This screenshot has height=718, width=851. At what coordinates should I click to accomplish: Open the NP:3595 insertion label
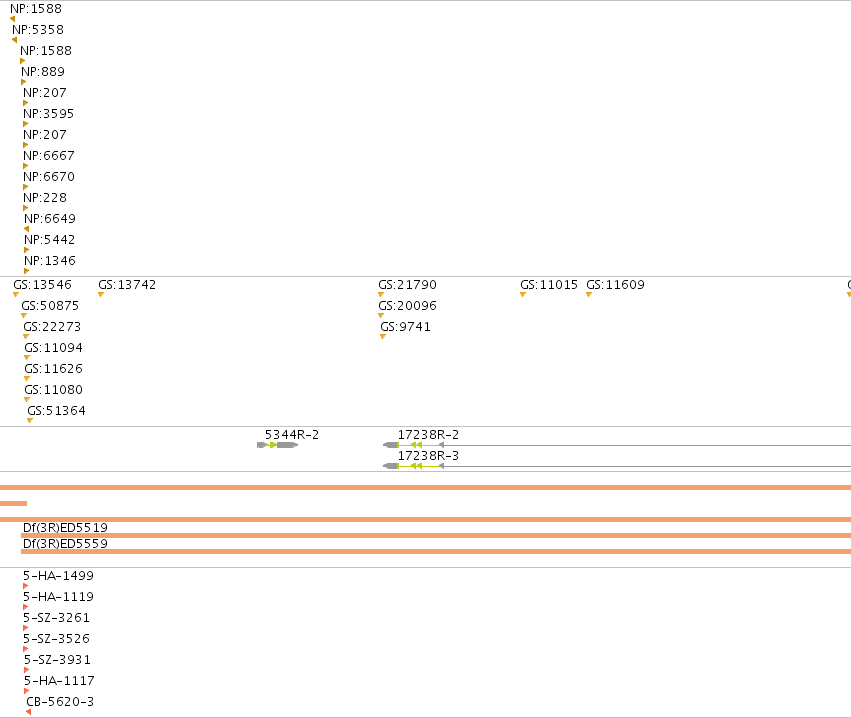tap(48, 113)
